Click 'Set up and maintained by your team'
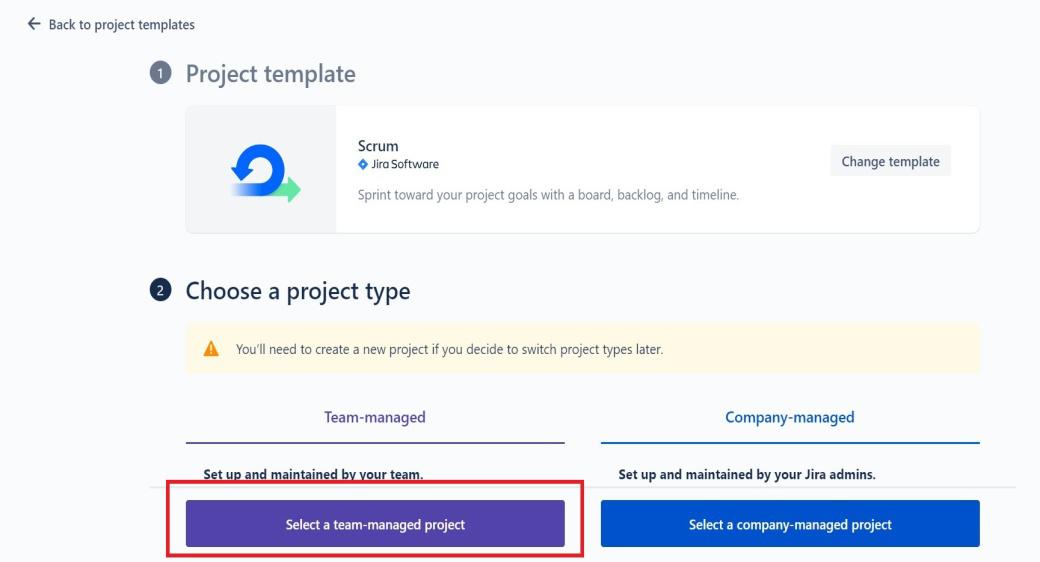1040x562 pixels. (313, 474)
